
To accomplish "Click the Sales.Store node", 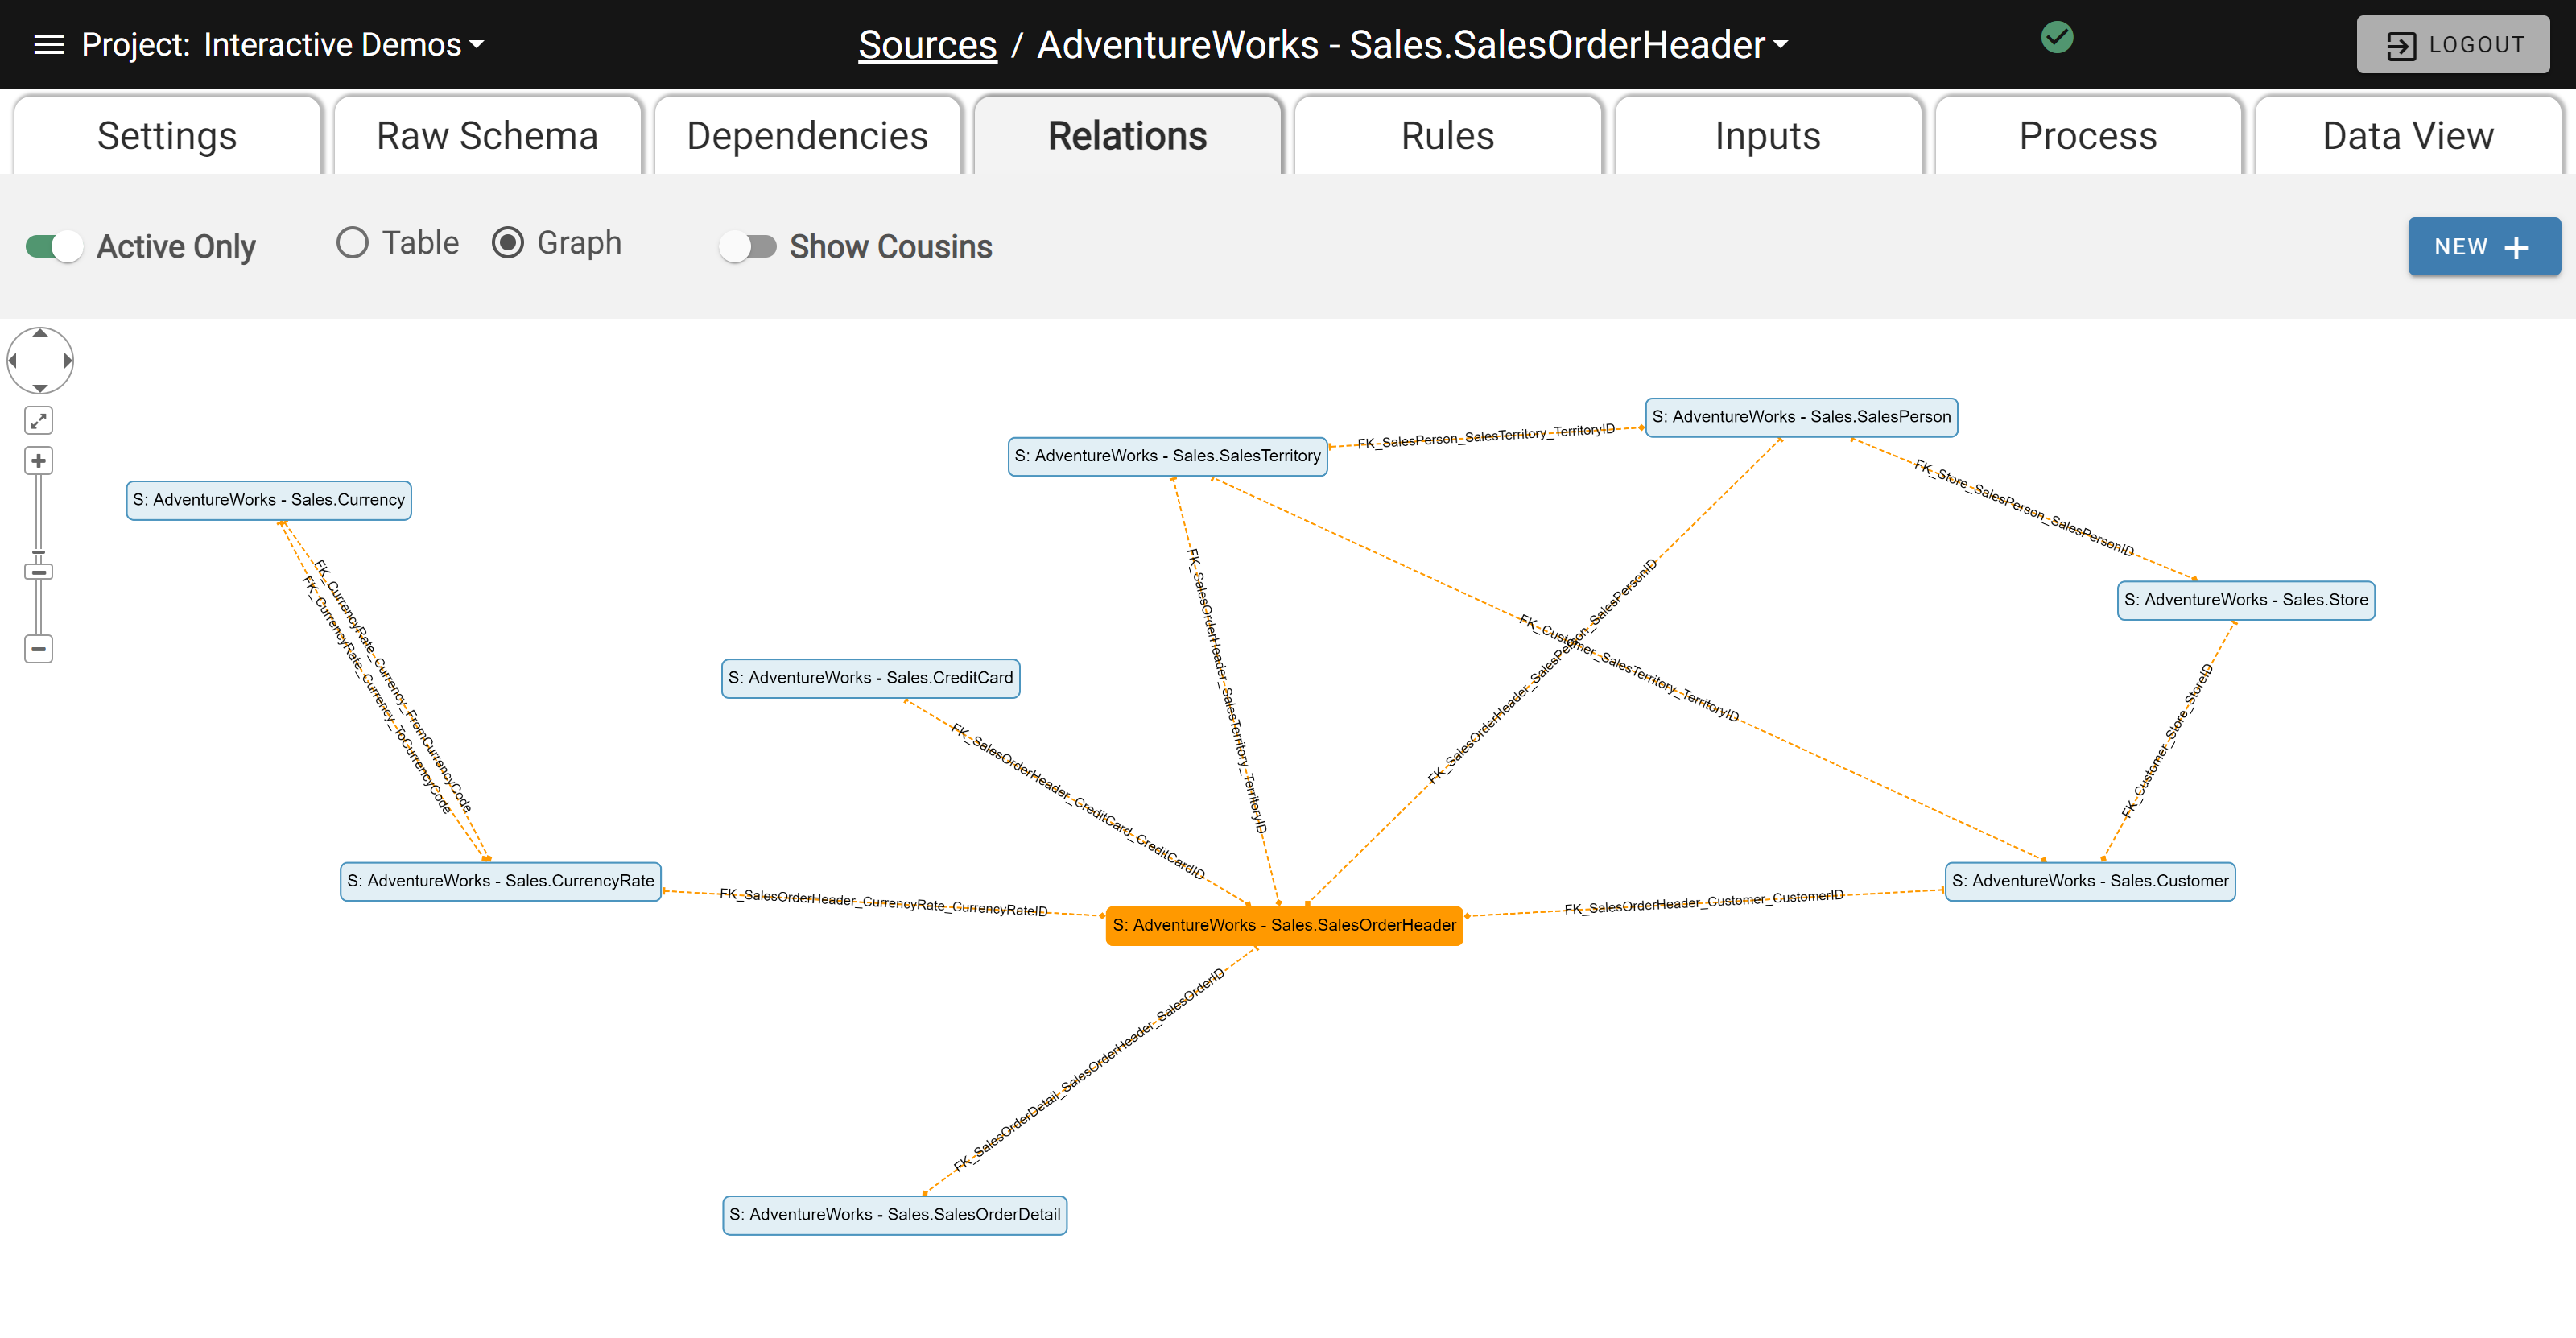I will coord(2245,600).
